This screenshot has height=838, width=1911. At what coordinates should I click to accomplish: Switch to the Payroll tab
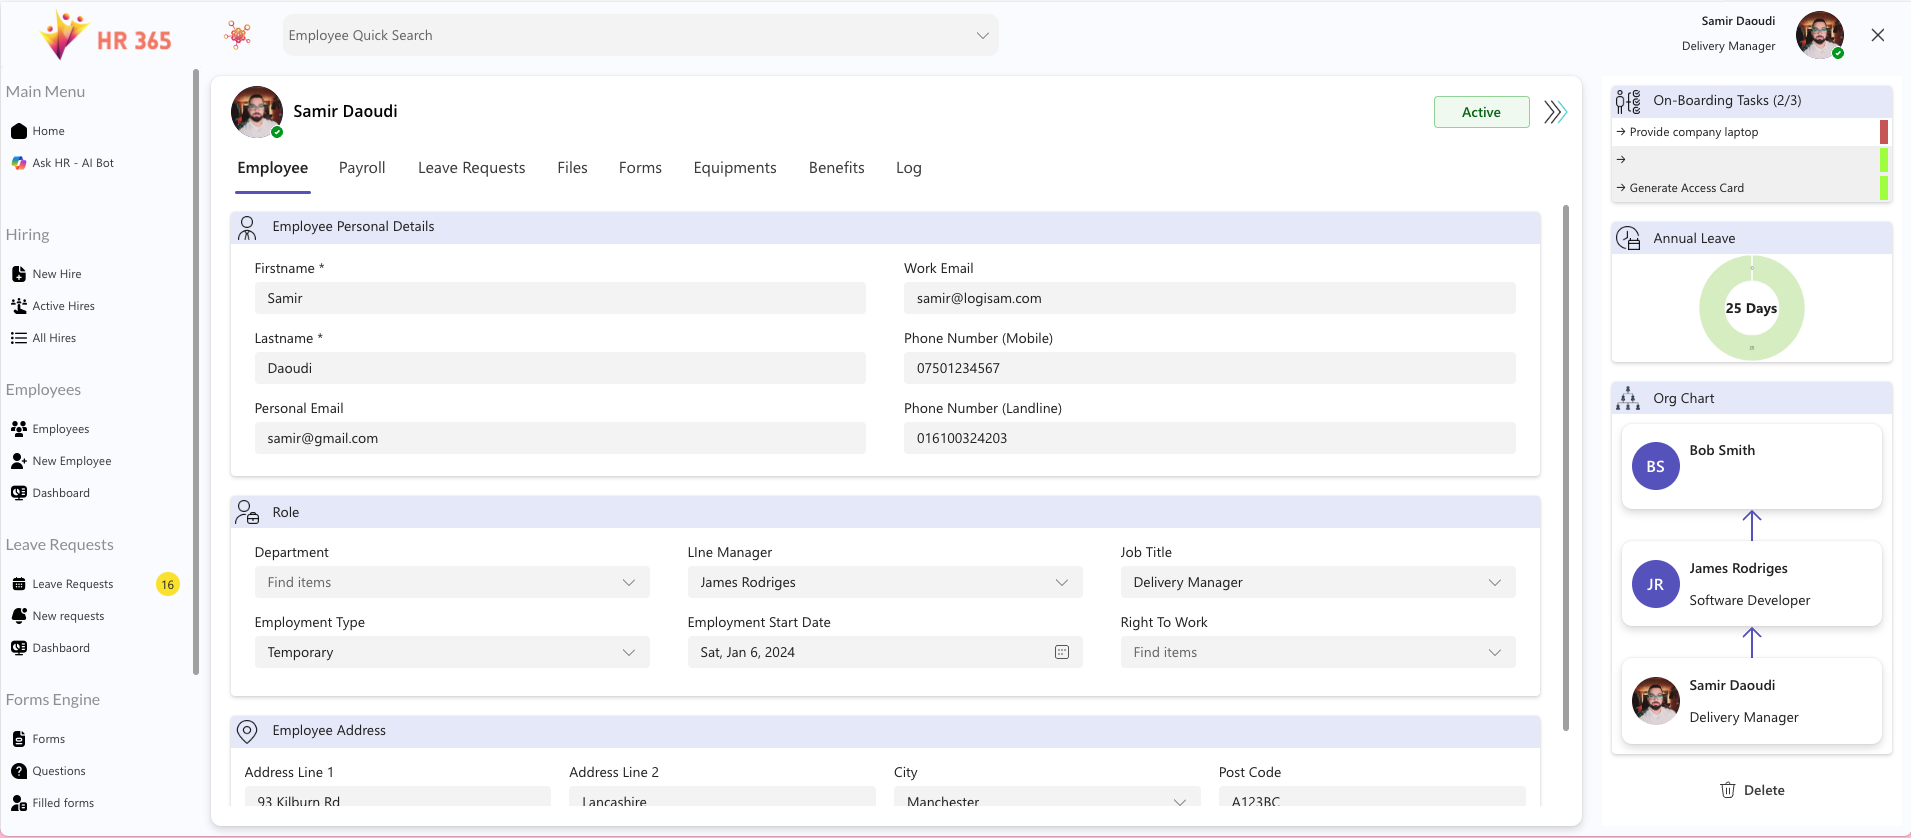[x=362, y=168]
